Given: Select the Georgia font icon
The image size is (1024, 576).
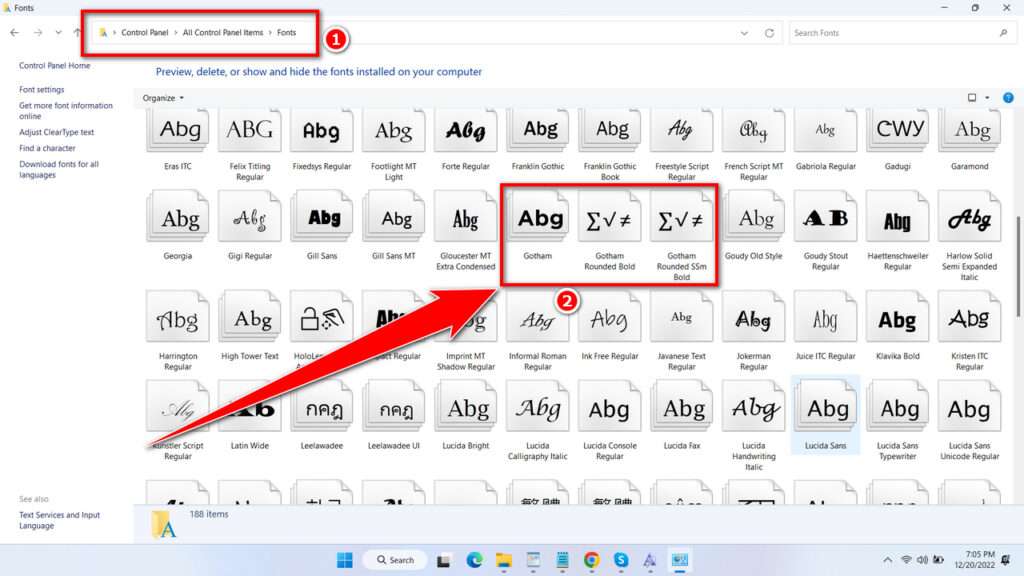Looking at the screenshot, I should 178,216.
